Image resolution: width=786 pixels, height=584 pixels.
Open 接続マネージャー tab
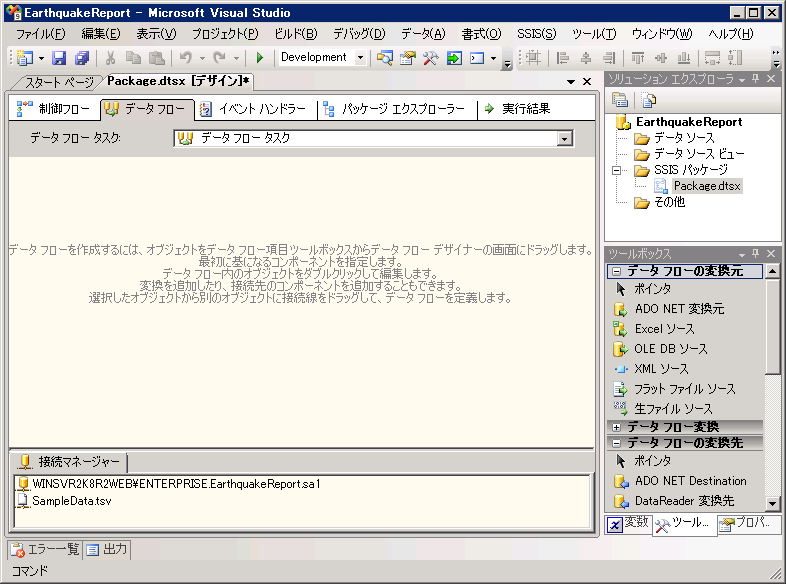(69, 461)
